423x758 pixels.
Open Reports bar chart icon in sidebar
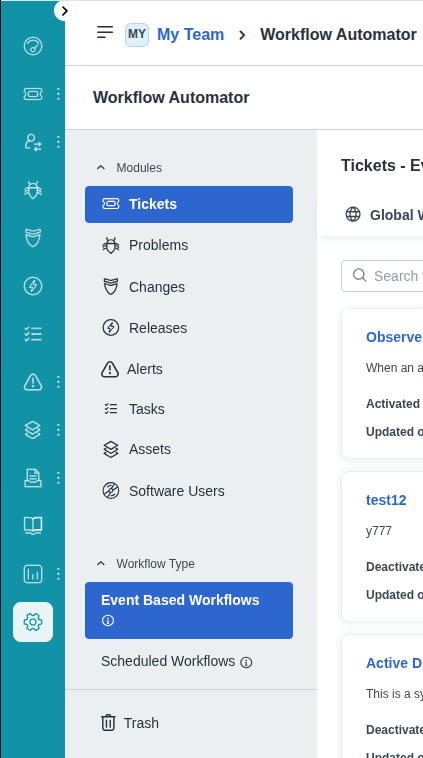pyautogui.click(x=33, y=574)
